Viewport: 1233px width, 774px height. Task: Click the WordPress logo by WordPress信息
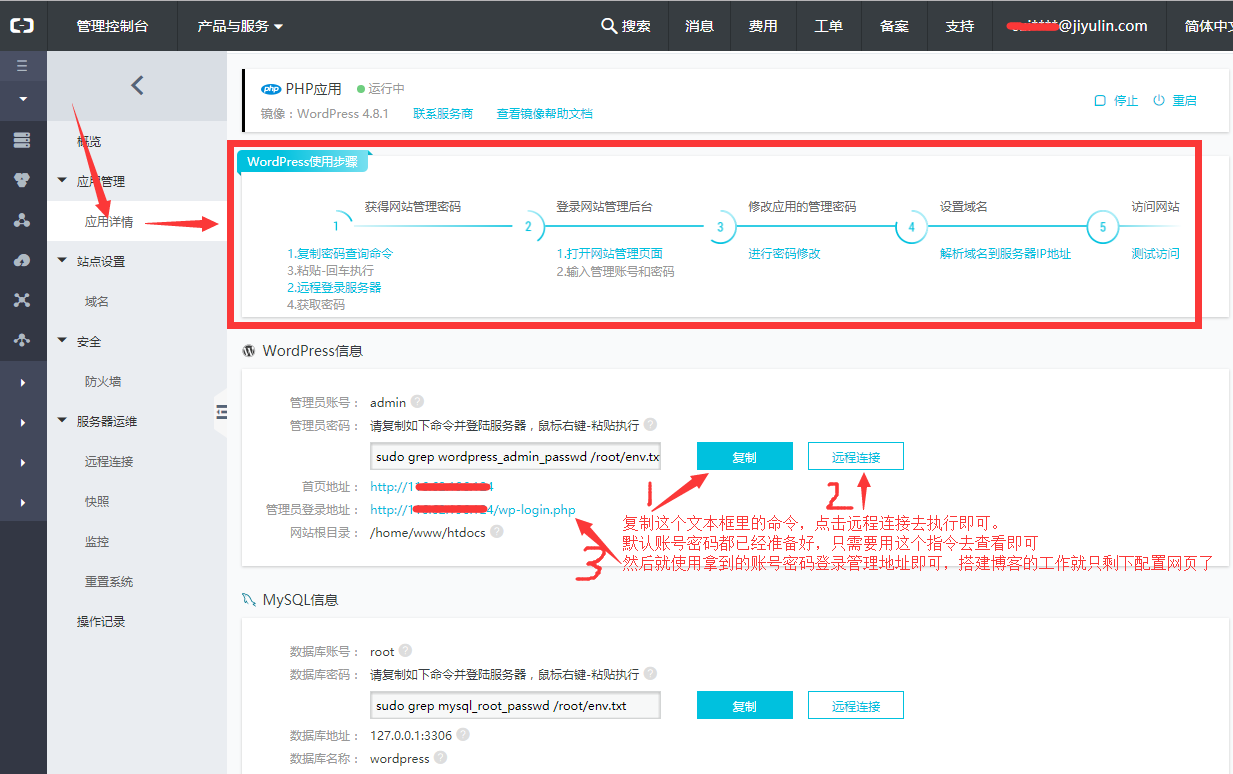249,351
